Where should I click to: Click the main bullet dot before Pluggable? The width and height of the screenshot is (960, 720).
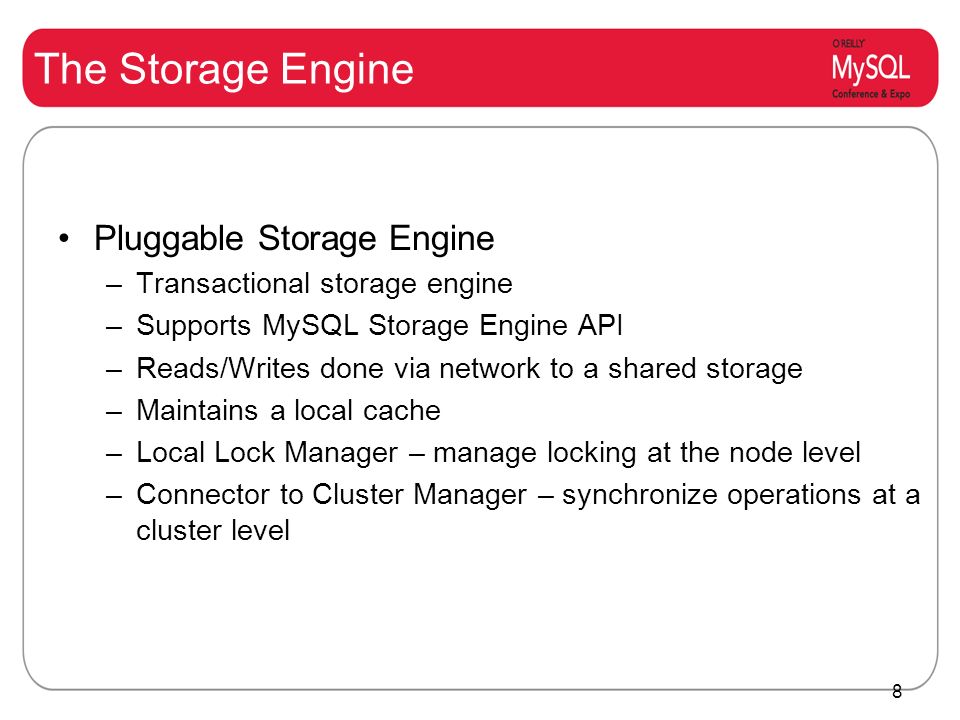(x=64, y=239)
